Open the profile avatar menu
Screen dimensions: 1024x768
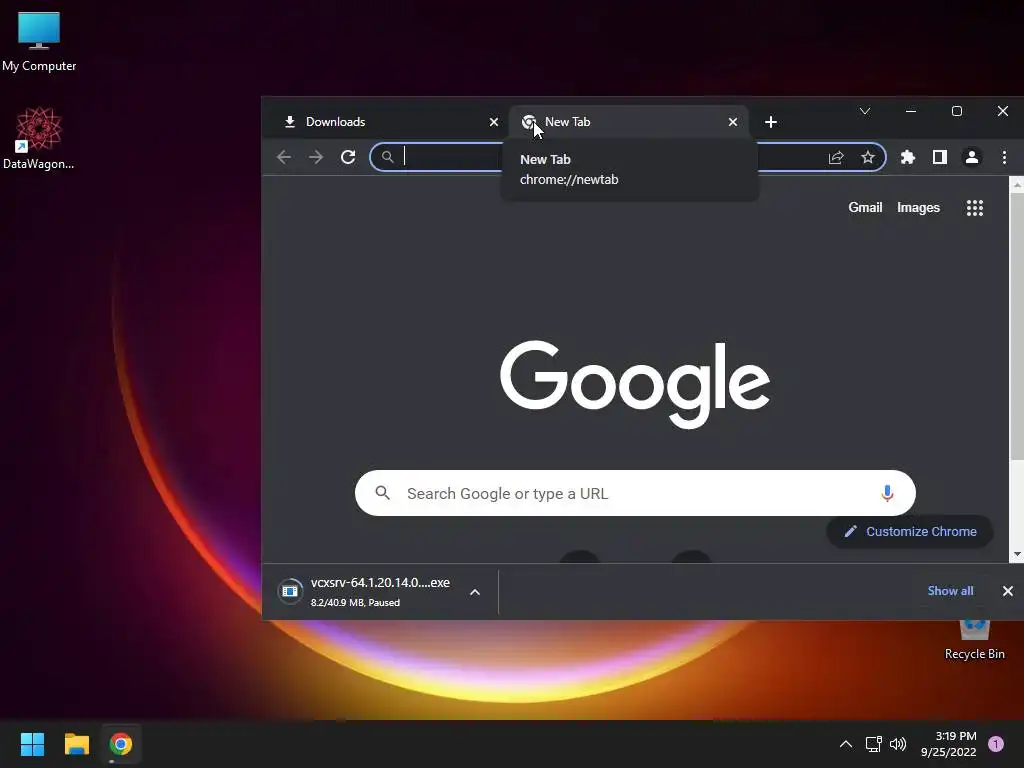coord(972,157)
